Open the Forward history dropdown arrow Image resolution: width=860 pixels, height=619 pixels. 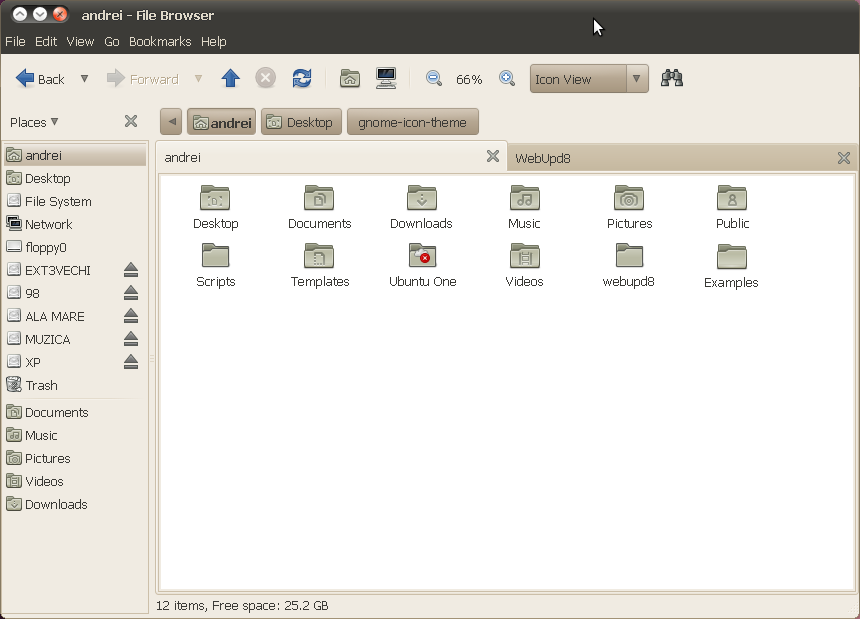coord(199,79)
